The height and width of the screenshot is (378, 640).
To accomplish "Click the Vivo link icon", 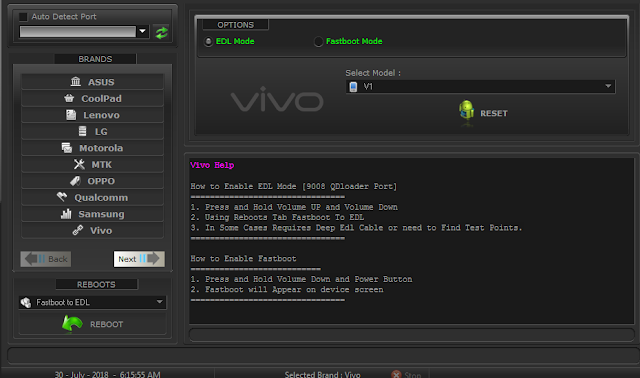I will pyautogui.click(x=78, y=230).
